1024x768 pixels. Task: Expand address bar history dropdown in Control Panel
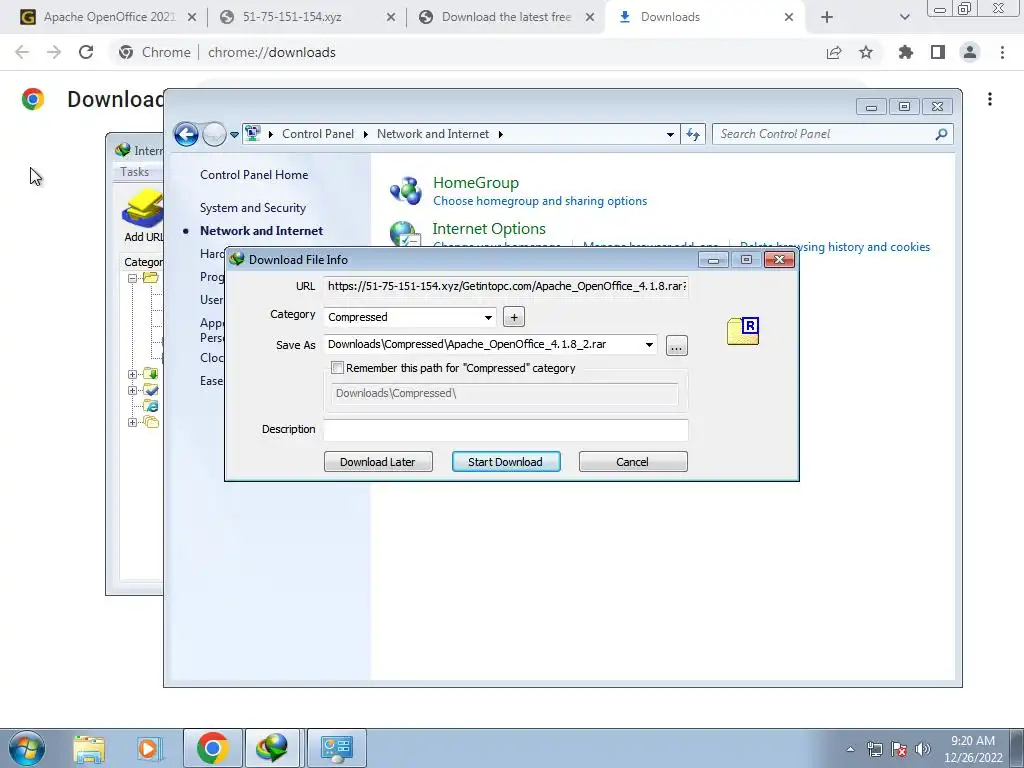pos(670,135)
